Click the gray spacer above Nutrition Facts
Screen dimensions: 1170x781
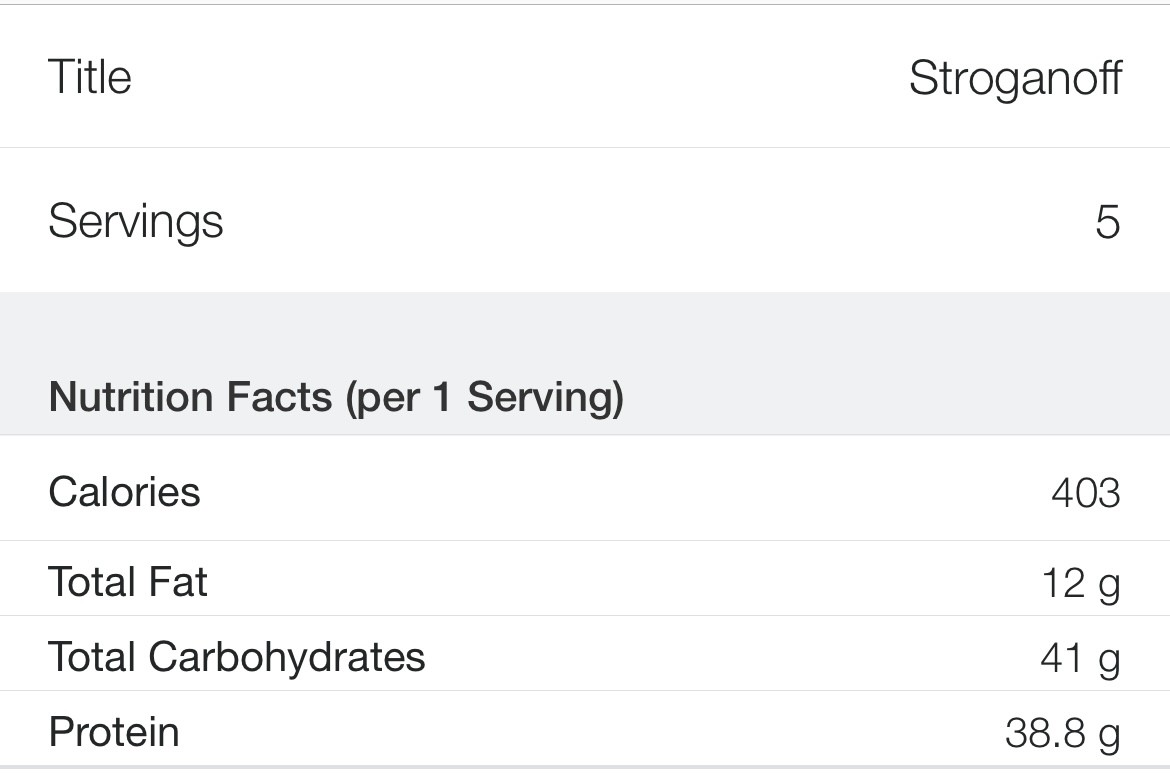click(x=585, y=325)
